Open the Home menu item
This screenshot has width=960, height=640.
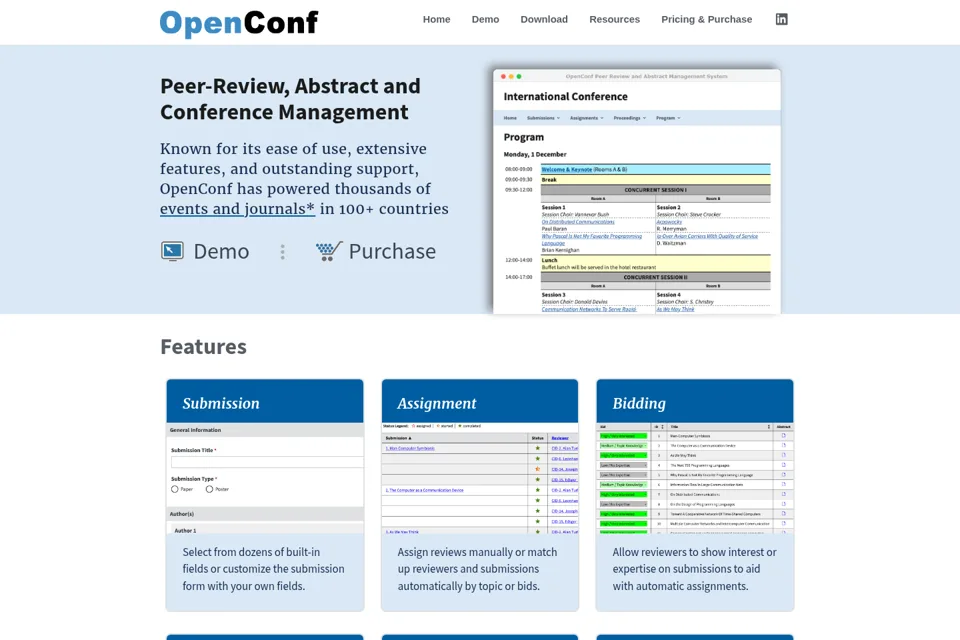click(x=437, y=19)
